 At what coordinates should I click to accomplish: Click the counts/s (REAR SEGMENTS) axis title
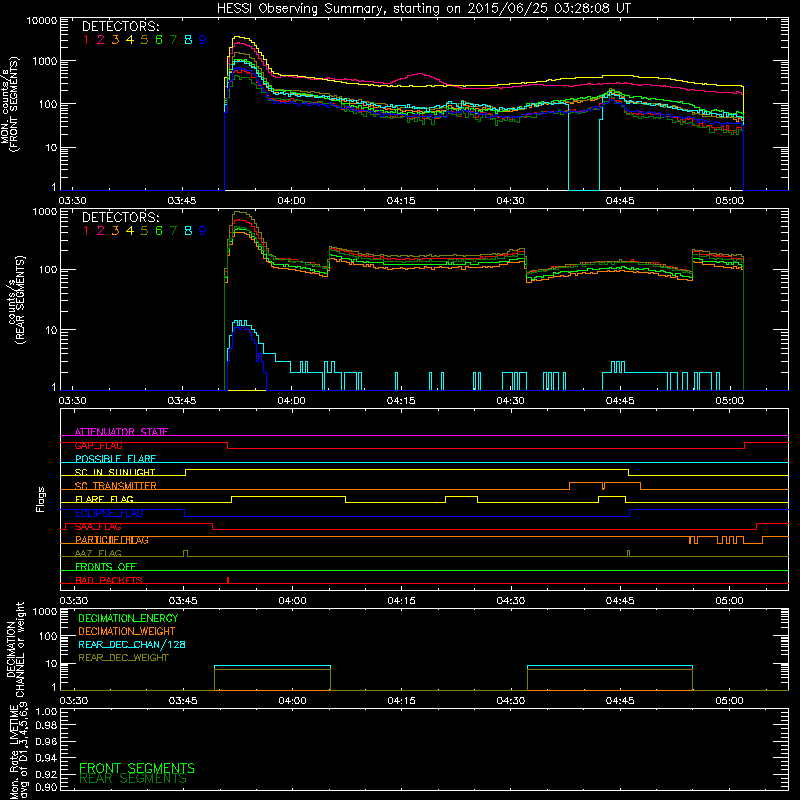coord(16,299)
